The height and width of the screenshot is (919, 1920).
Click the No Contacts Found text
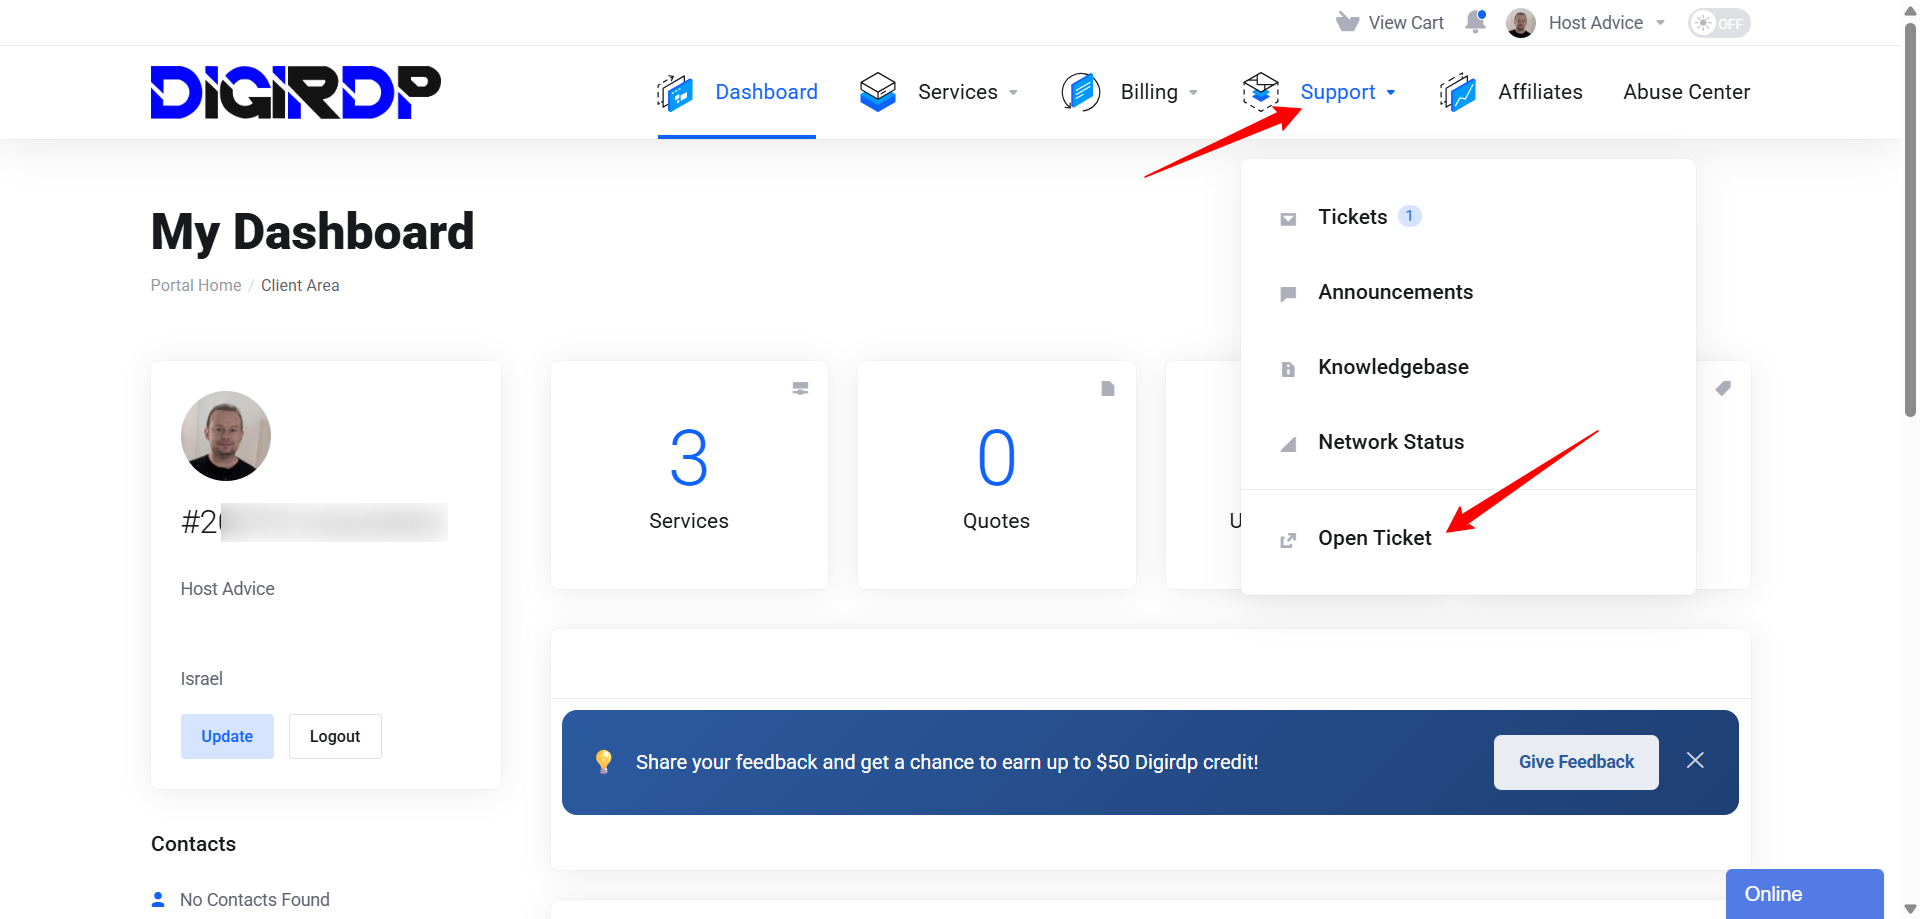(x=254, y=900)
